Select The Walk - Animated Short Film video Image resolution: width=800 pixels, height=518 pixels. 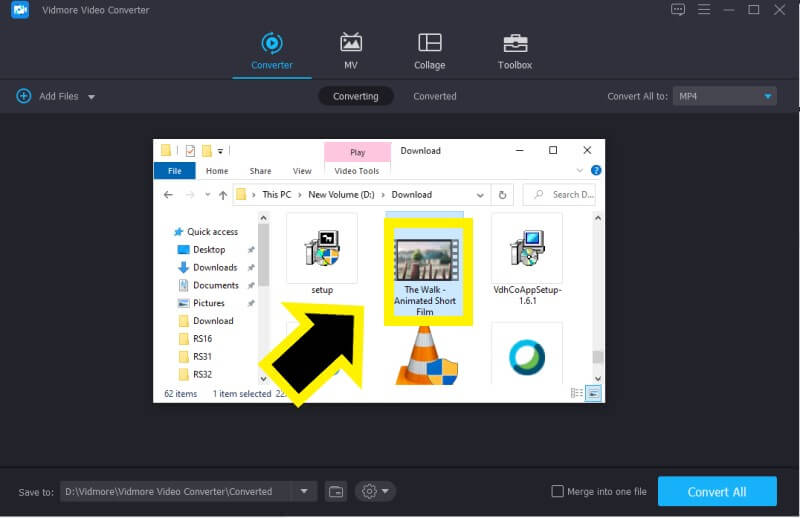[x=426, y=270]
